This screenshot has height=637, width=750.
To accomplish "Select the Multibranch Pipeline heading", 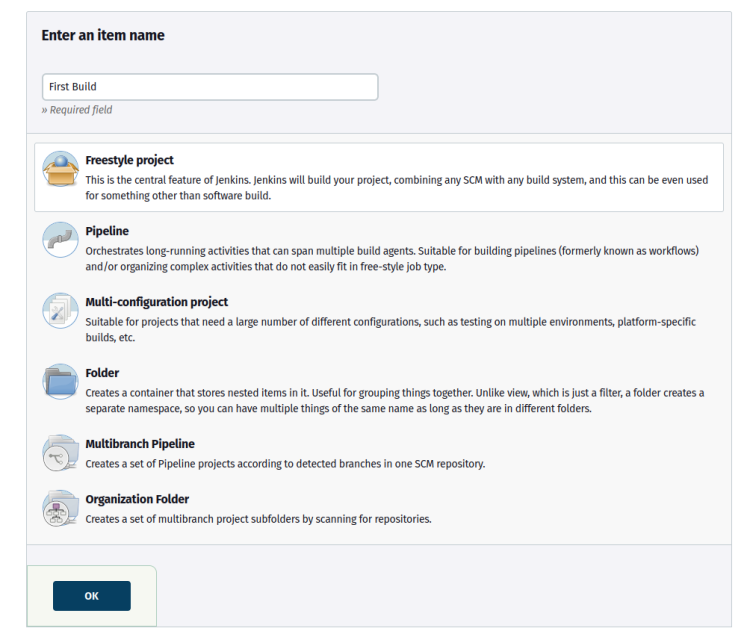I will click(x=140, y=444).
